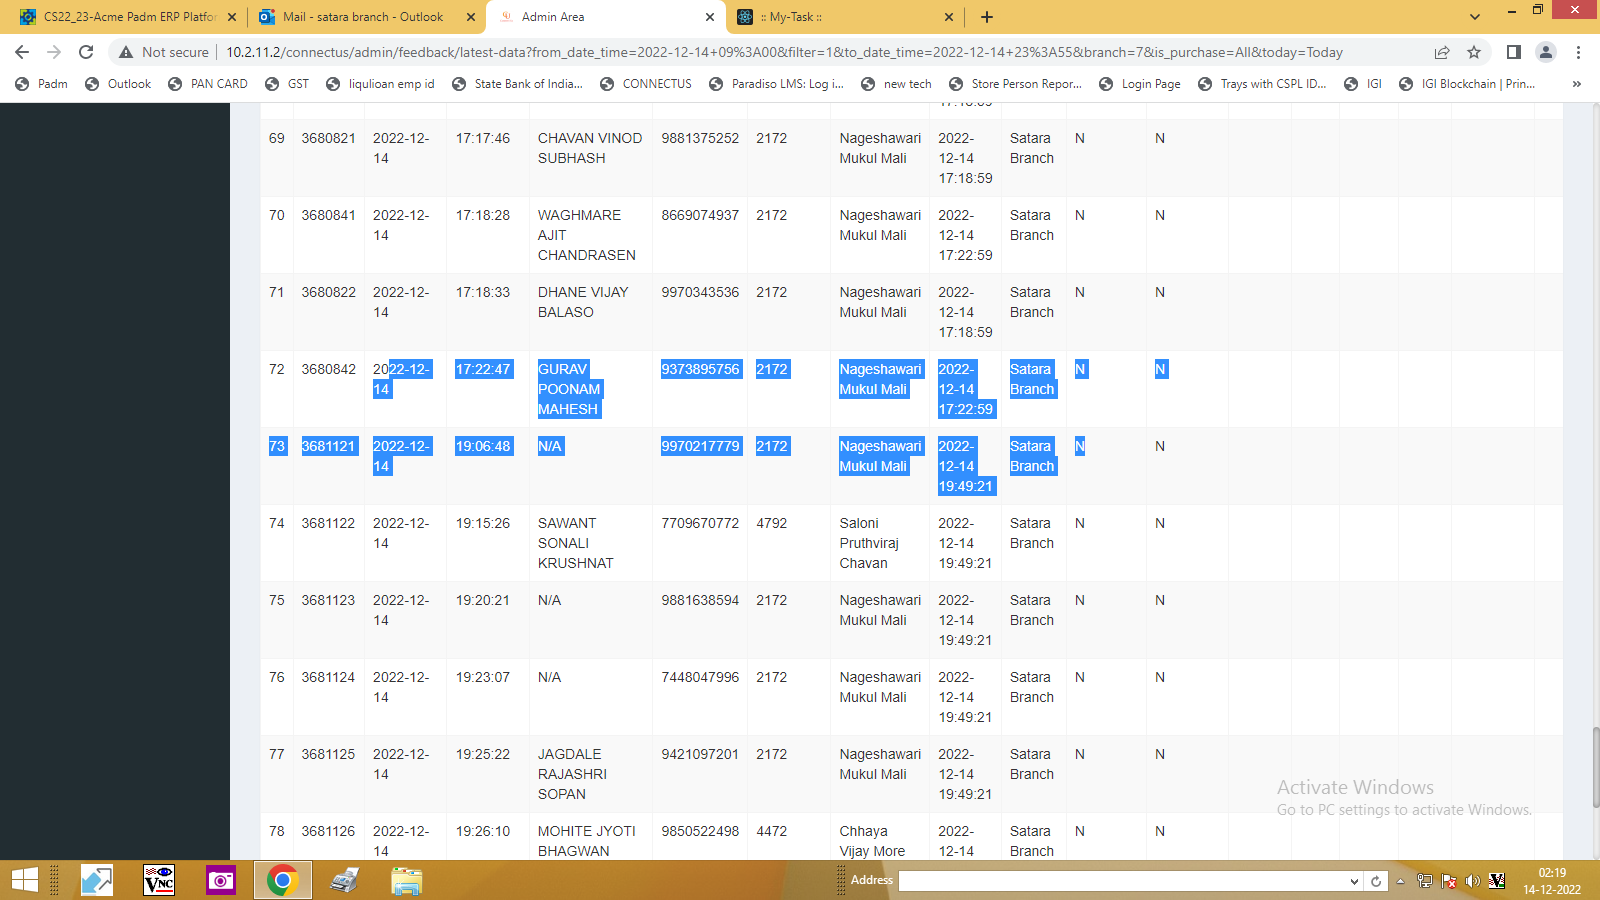The width and height of the screenshot is (1600, 900).
Task: Click the taskbar Address input field
Action: [1123, 881]
